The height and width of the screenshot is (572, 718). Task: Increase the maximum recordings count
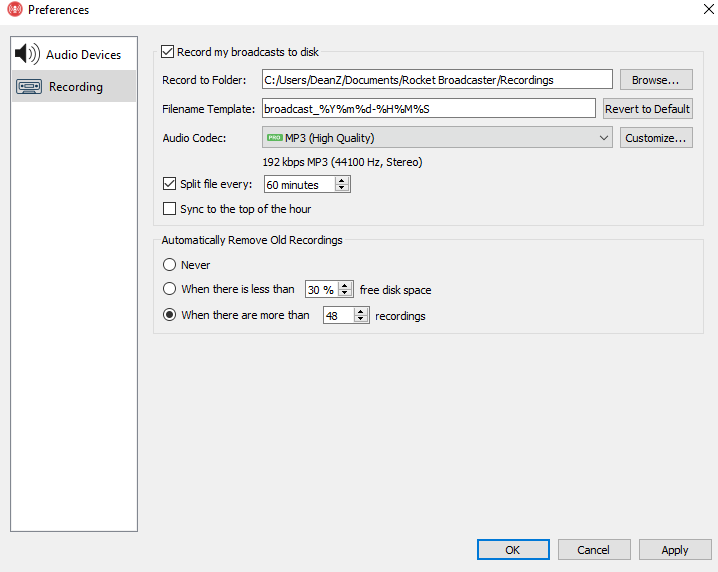click(x=361, y=312)
